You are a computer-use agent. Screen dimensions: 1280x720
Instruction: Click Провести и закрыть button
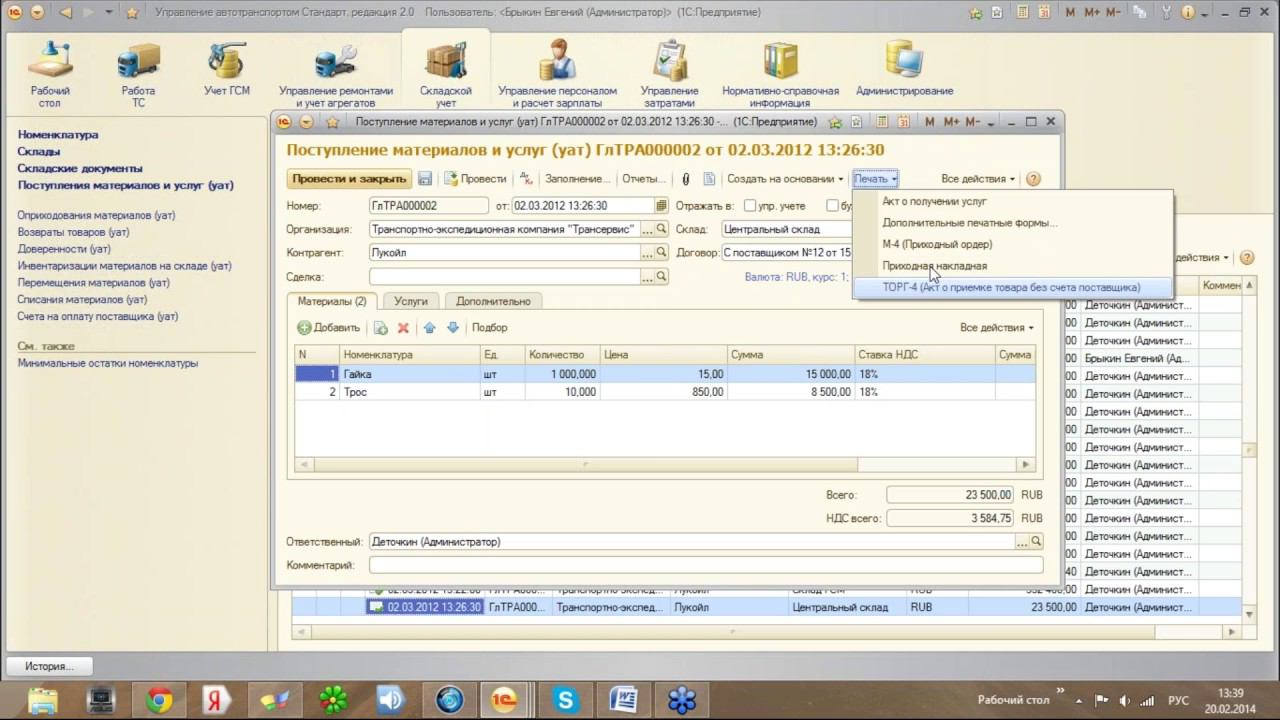[x=349, y=179]
